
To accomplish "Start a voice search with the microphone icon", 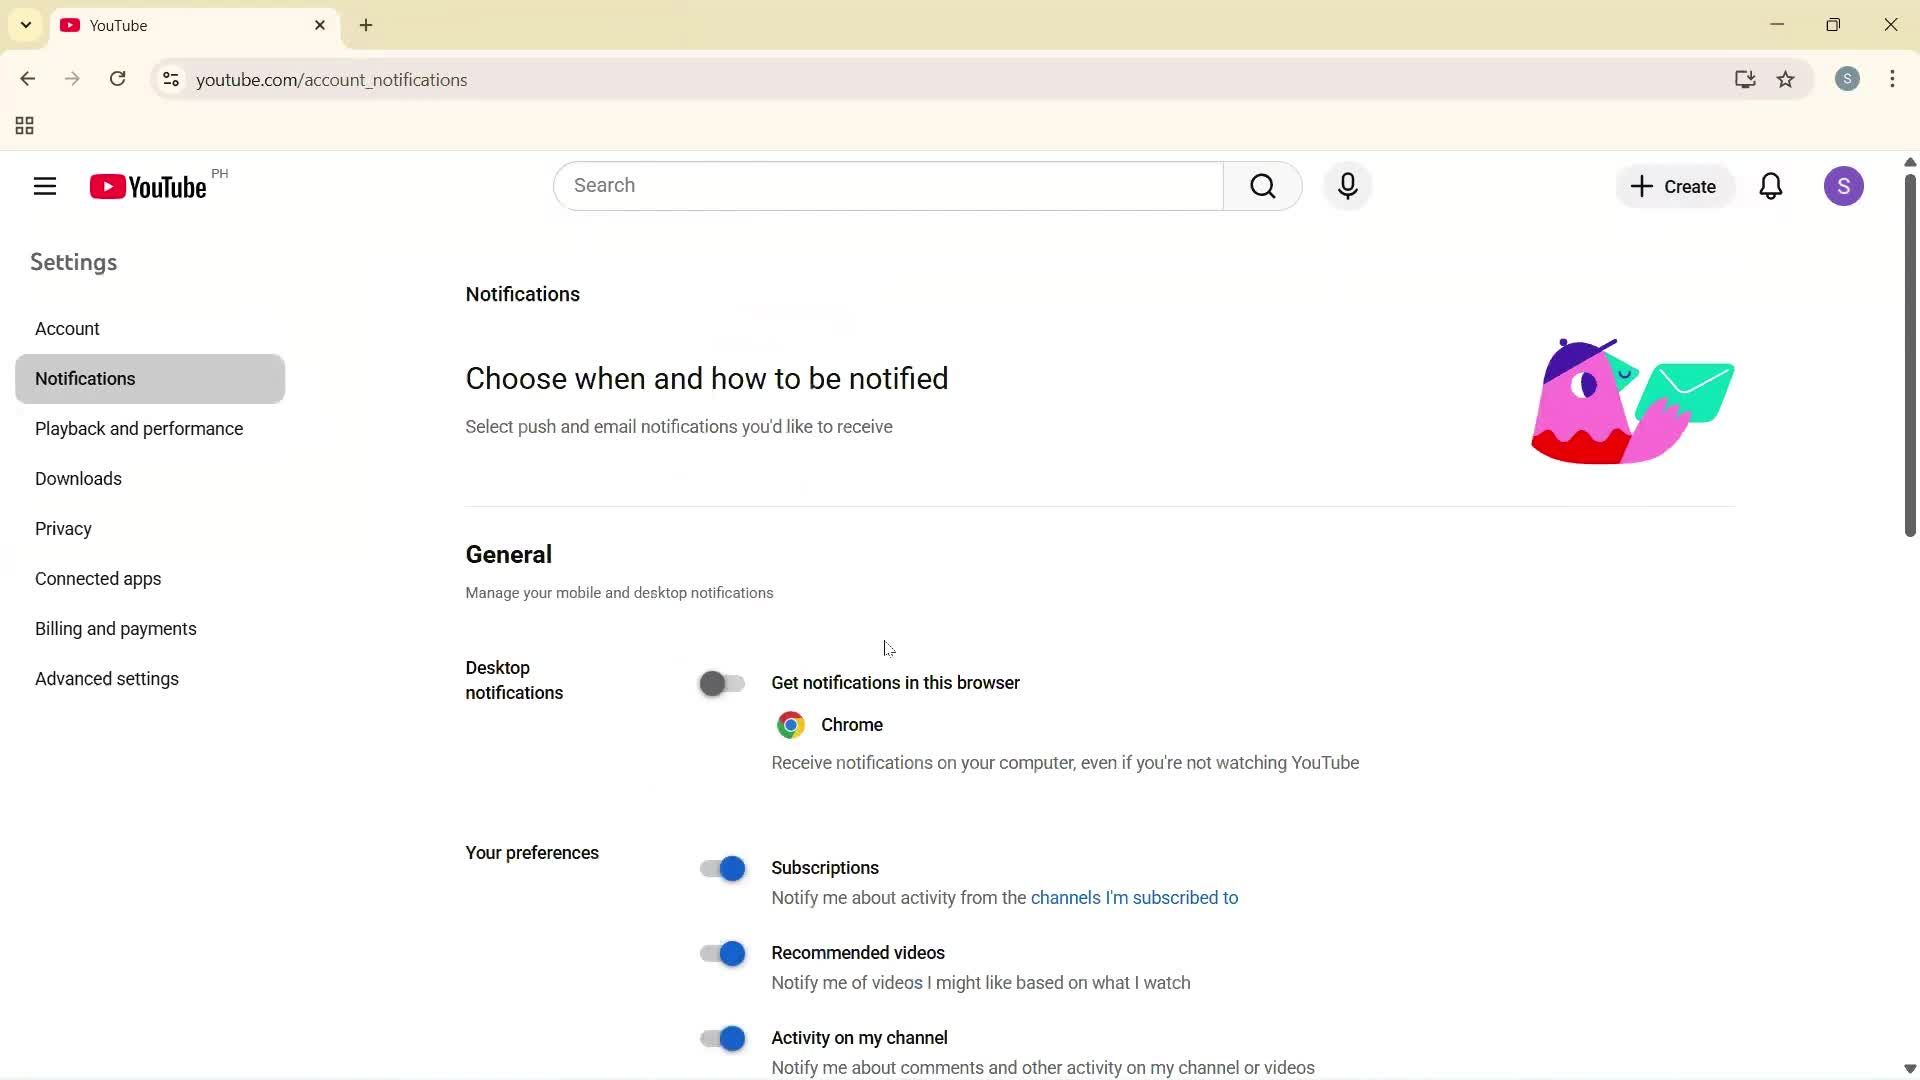I will point(1347,186).
